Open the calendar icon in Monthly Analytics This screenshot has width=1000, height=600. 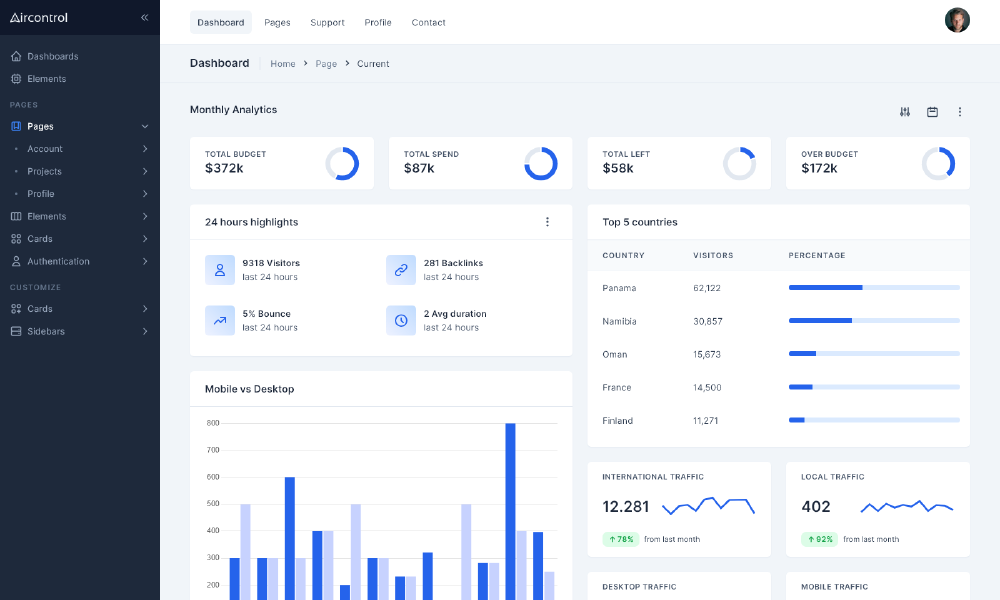pyautogui.click(x=932, y=112)
